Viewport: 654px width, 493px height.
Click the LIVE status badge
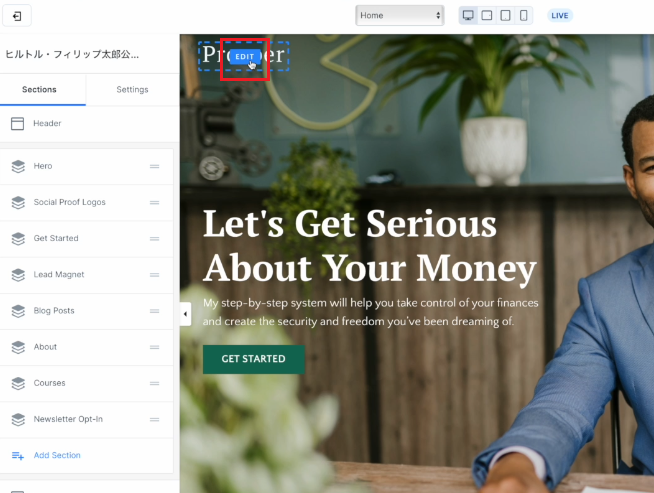point(560,15)
